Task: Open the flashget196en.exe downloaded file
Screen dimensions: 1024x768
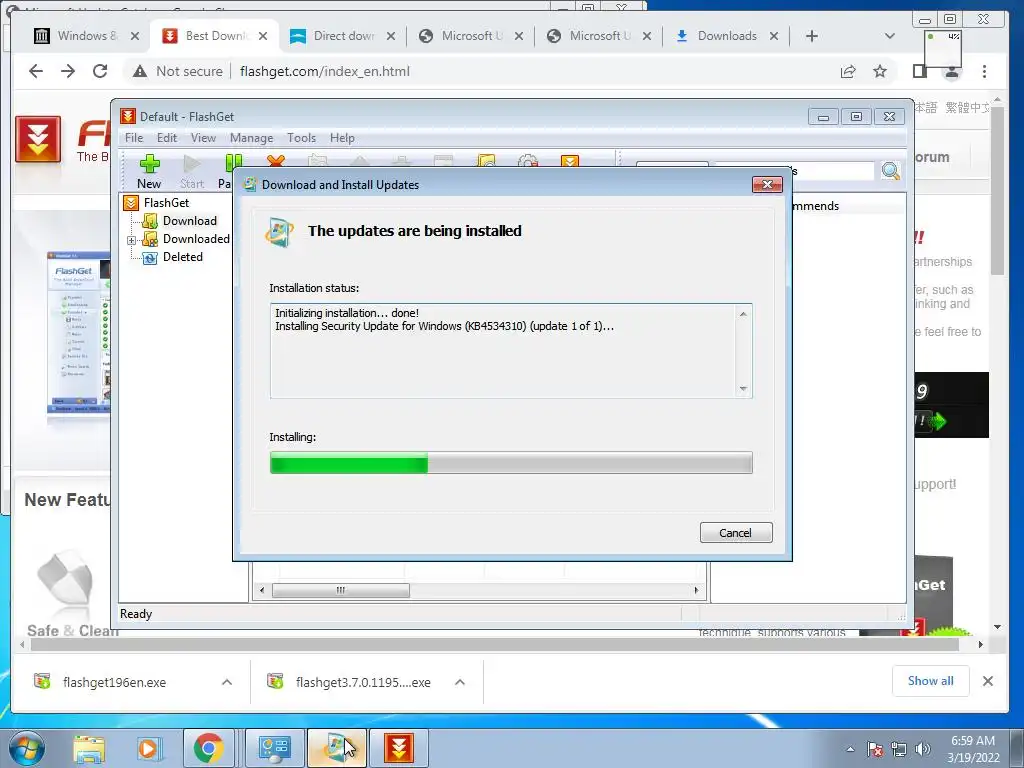Action: (x=114, y=682)
